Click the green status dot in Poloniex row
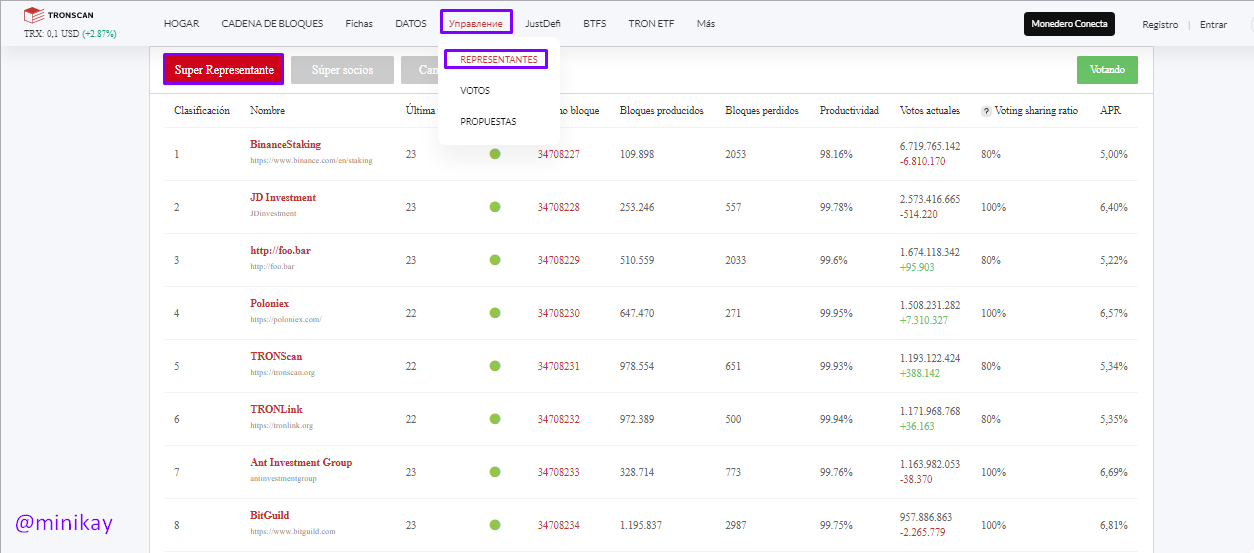The height and width of the screenshot is (553, 1254). tap(495, 313)
